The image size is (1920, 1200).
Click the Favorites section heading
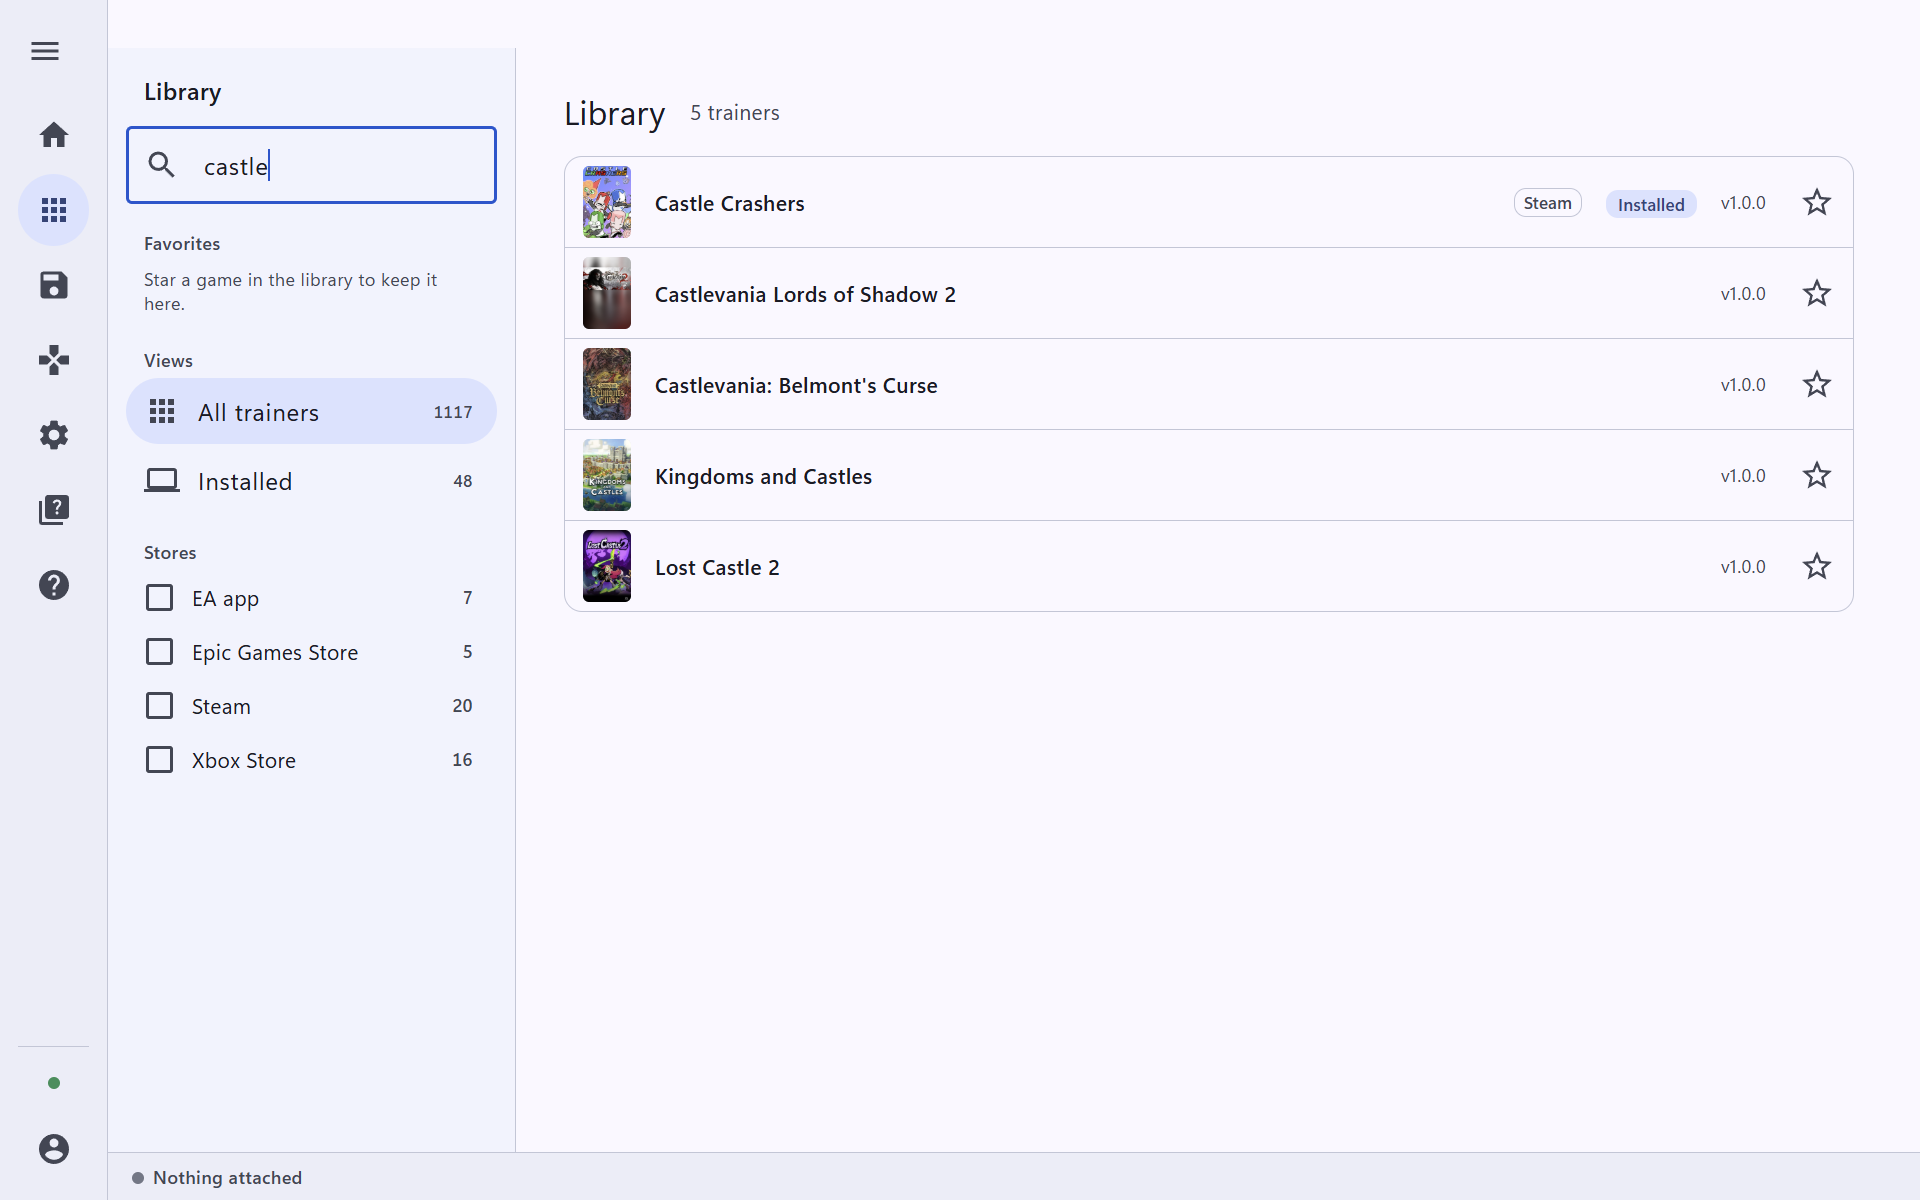point(182,244)
